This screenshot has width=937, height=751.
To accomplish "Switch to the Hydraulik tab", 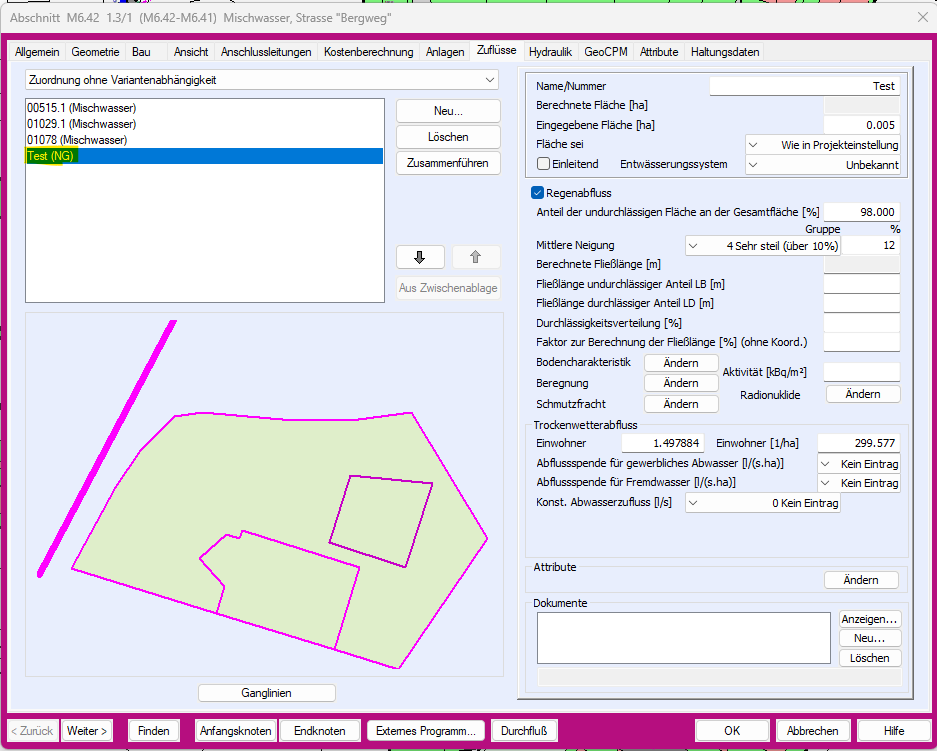I will click(x=550, y=52).
